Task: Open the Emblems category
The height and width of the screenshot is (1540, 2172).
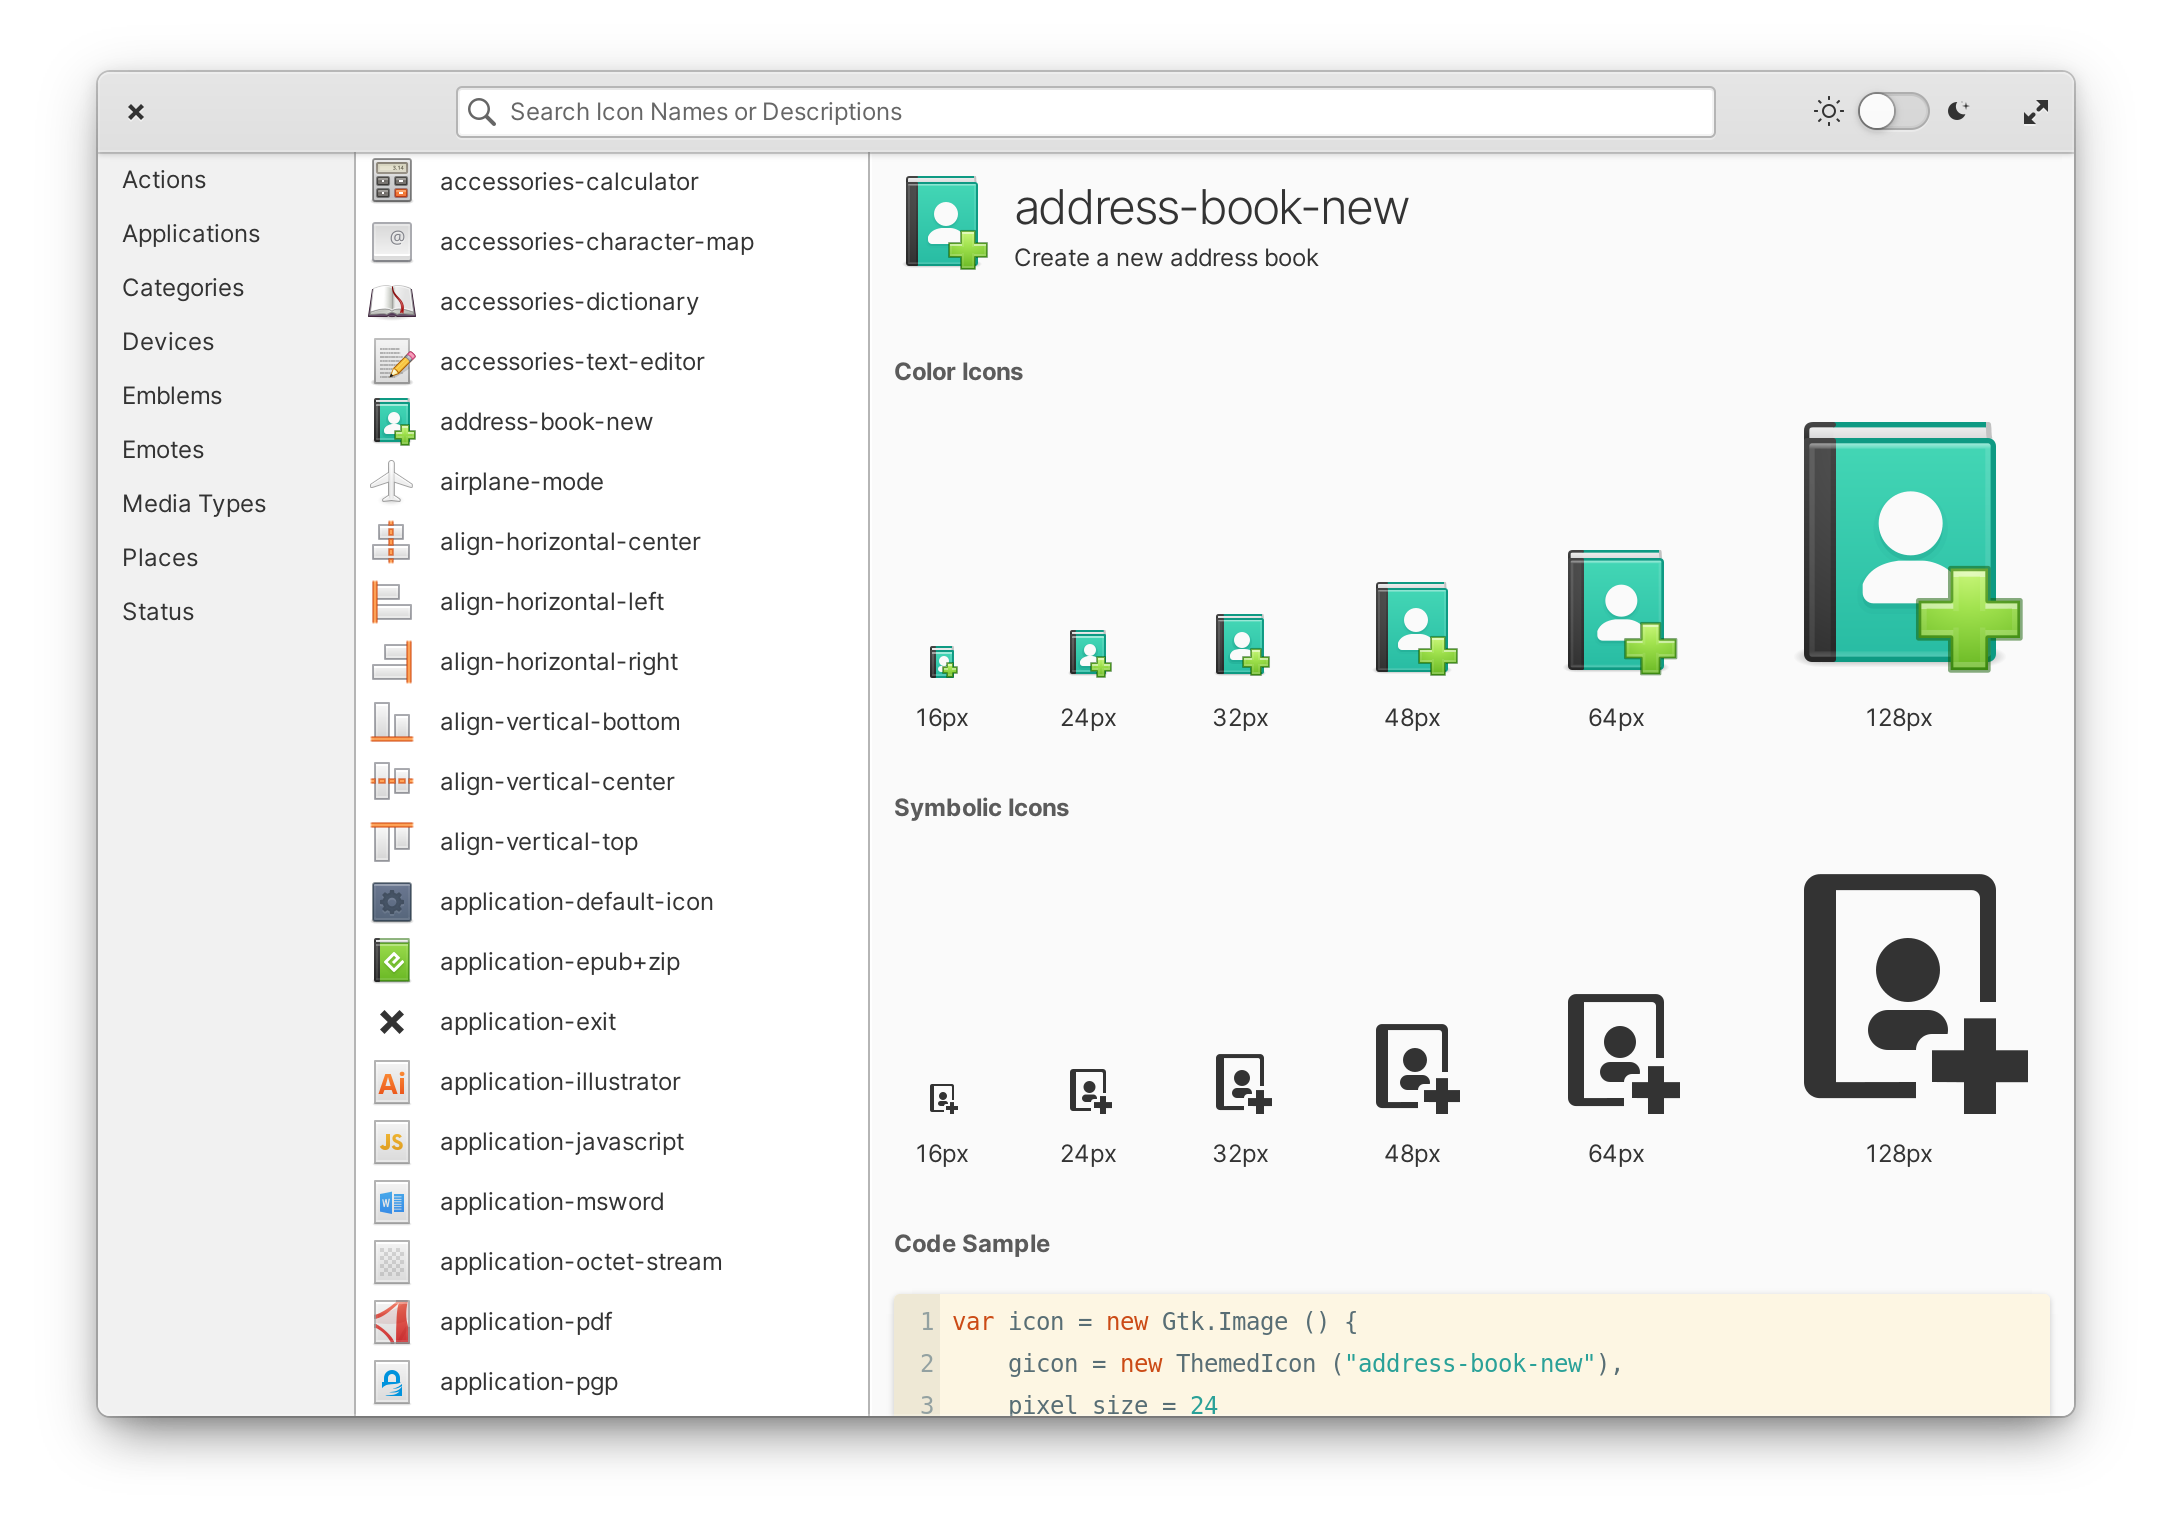Action: pyautogui.click(x=172, y=396)
